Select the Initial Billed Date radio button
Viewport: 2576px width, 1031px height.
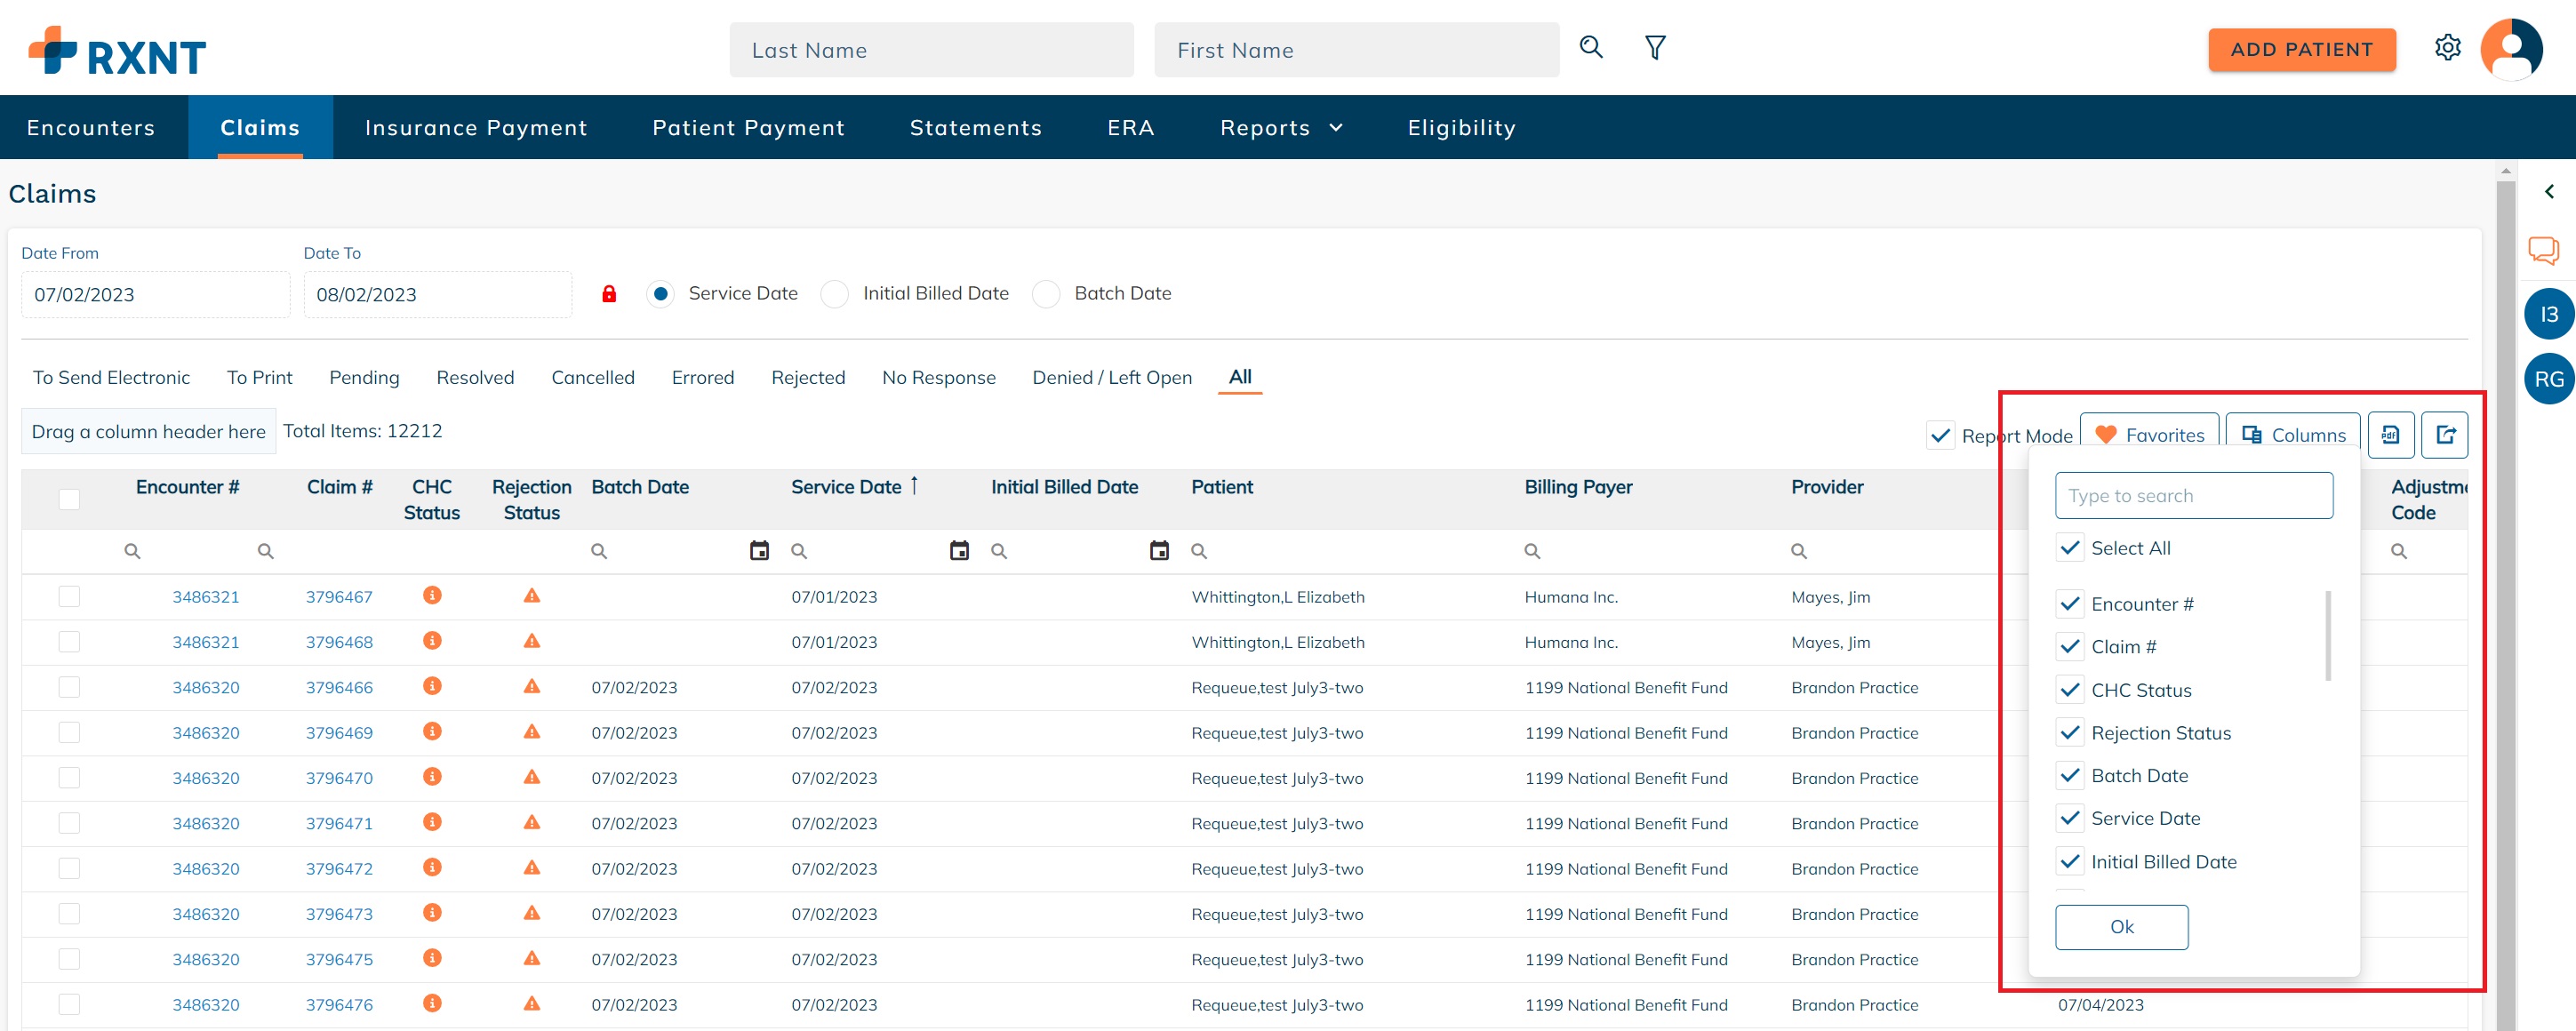834,294
